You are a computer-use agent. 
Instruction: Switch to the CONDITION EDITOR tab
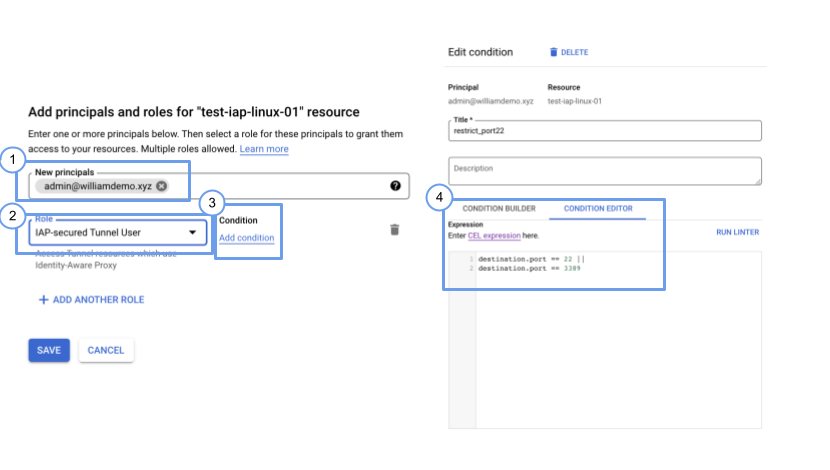click(598, 209)
